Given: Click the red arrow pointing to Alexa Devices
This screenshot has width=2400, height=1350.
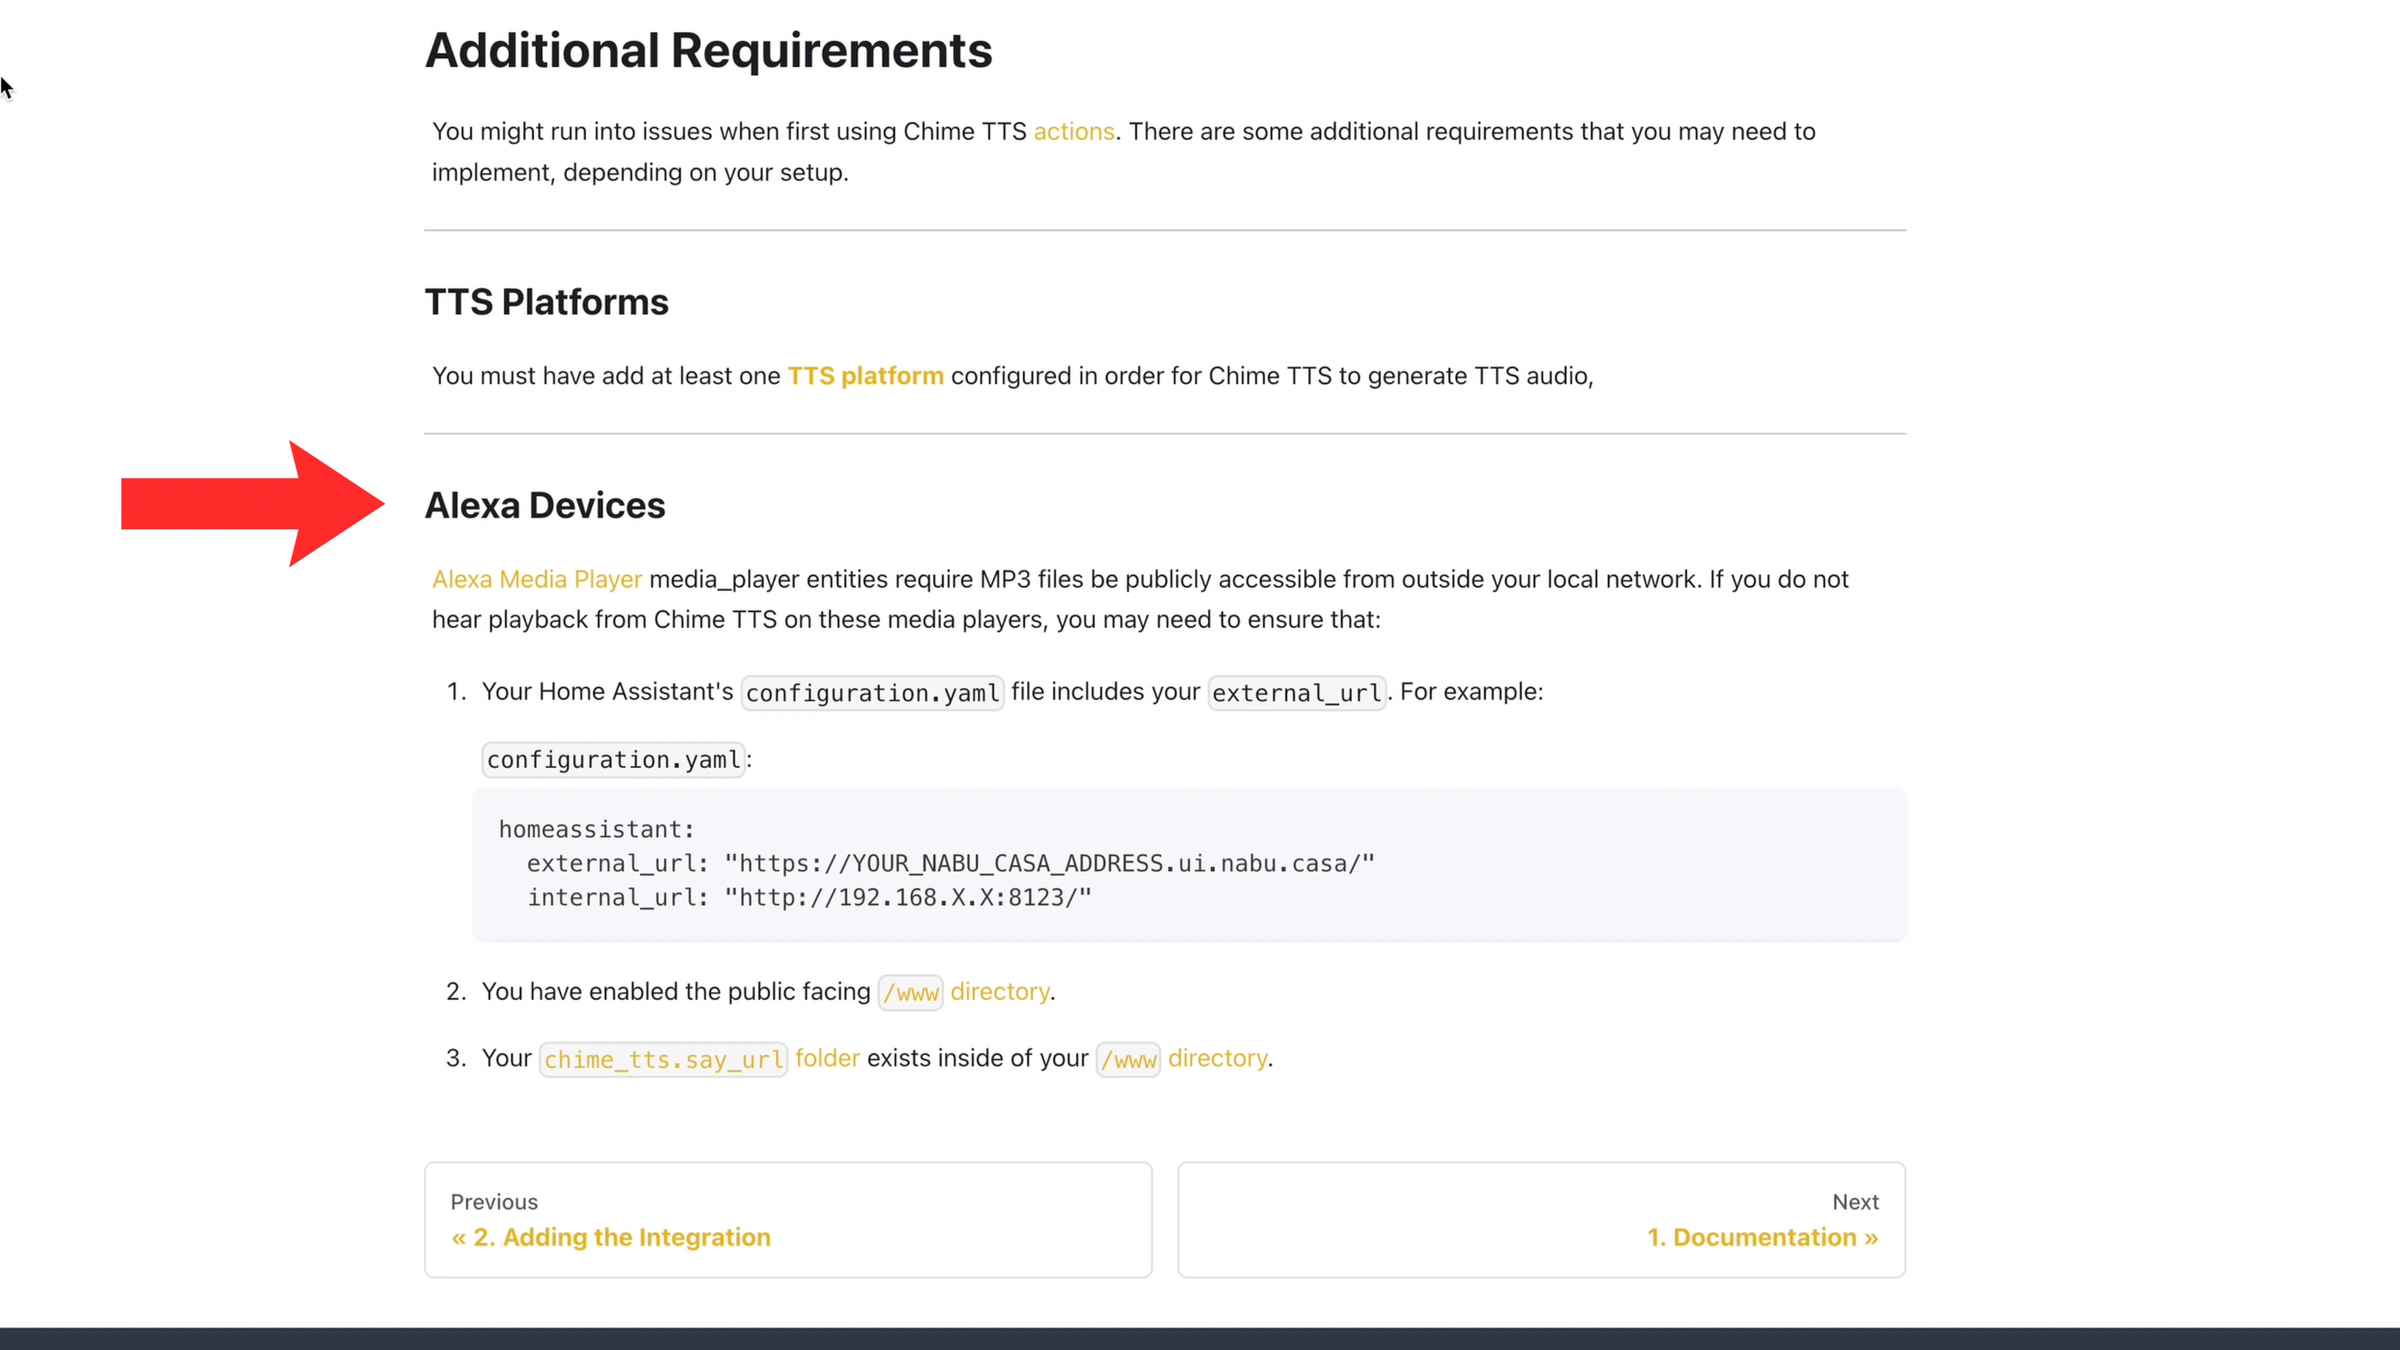Looking at the screenshot, I should coord(252,503).
